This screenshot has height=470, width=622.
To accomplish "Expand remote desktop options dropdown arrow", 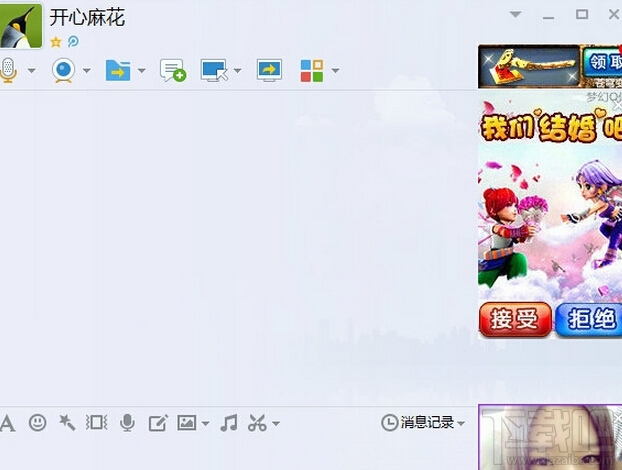I will 237,71.
